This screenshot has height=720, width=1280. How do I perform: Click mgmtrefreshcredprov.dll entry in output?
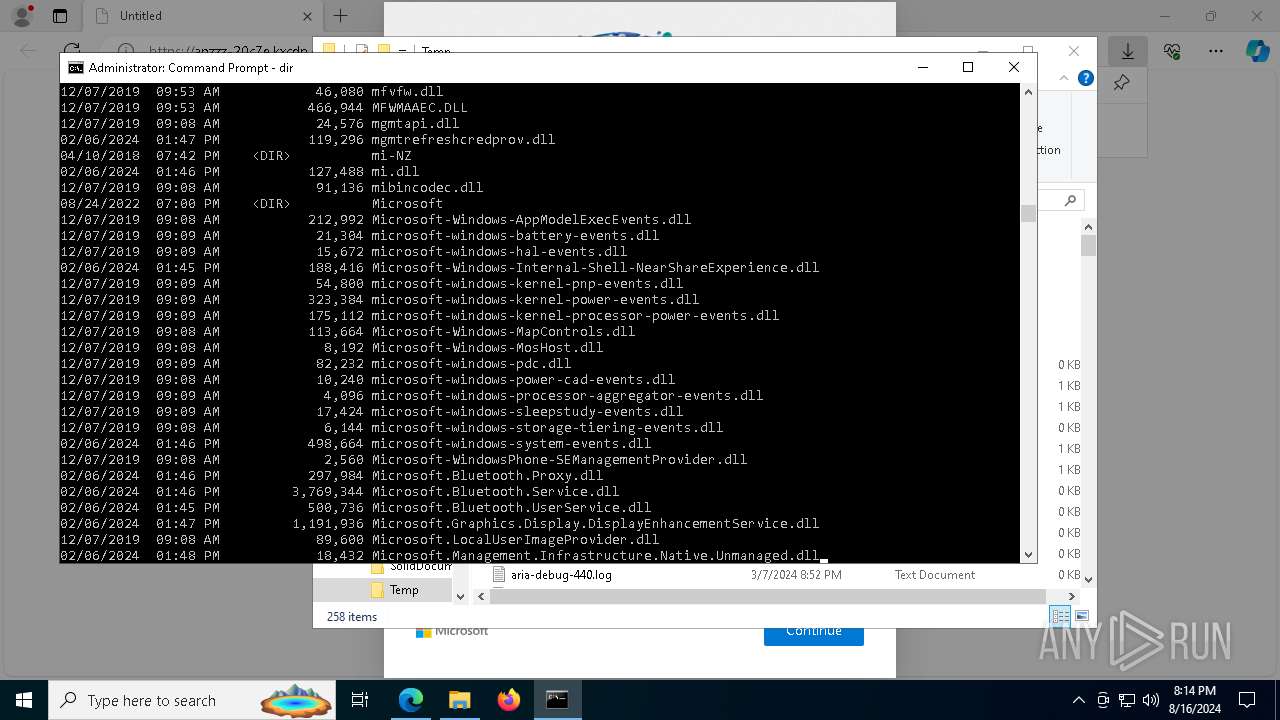463,139
